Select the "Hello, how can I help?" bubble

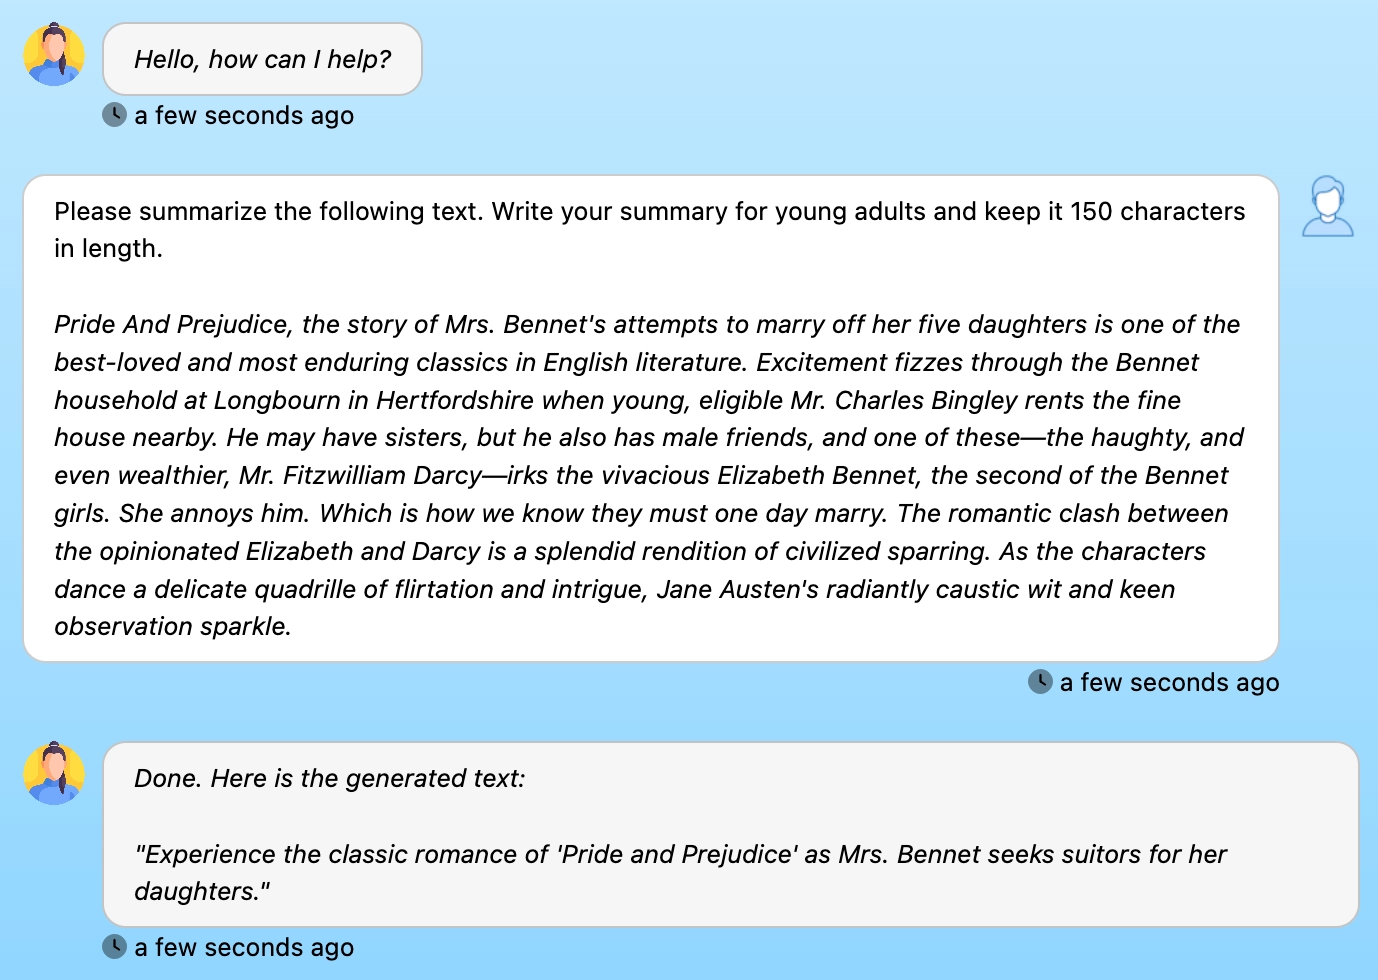[x=263, y=60]
